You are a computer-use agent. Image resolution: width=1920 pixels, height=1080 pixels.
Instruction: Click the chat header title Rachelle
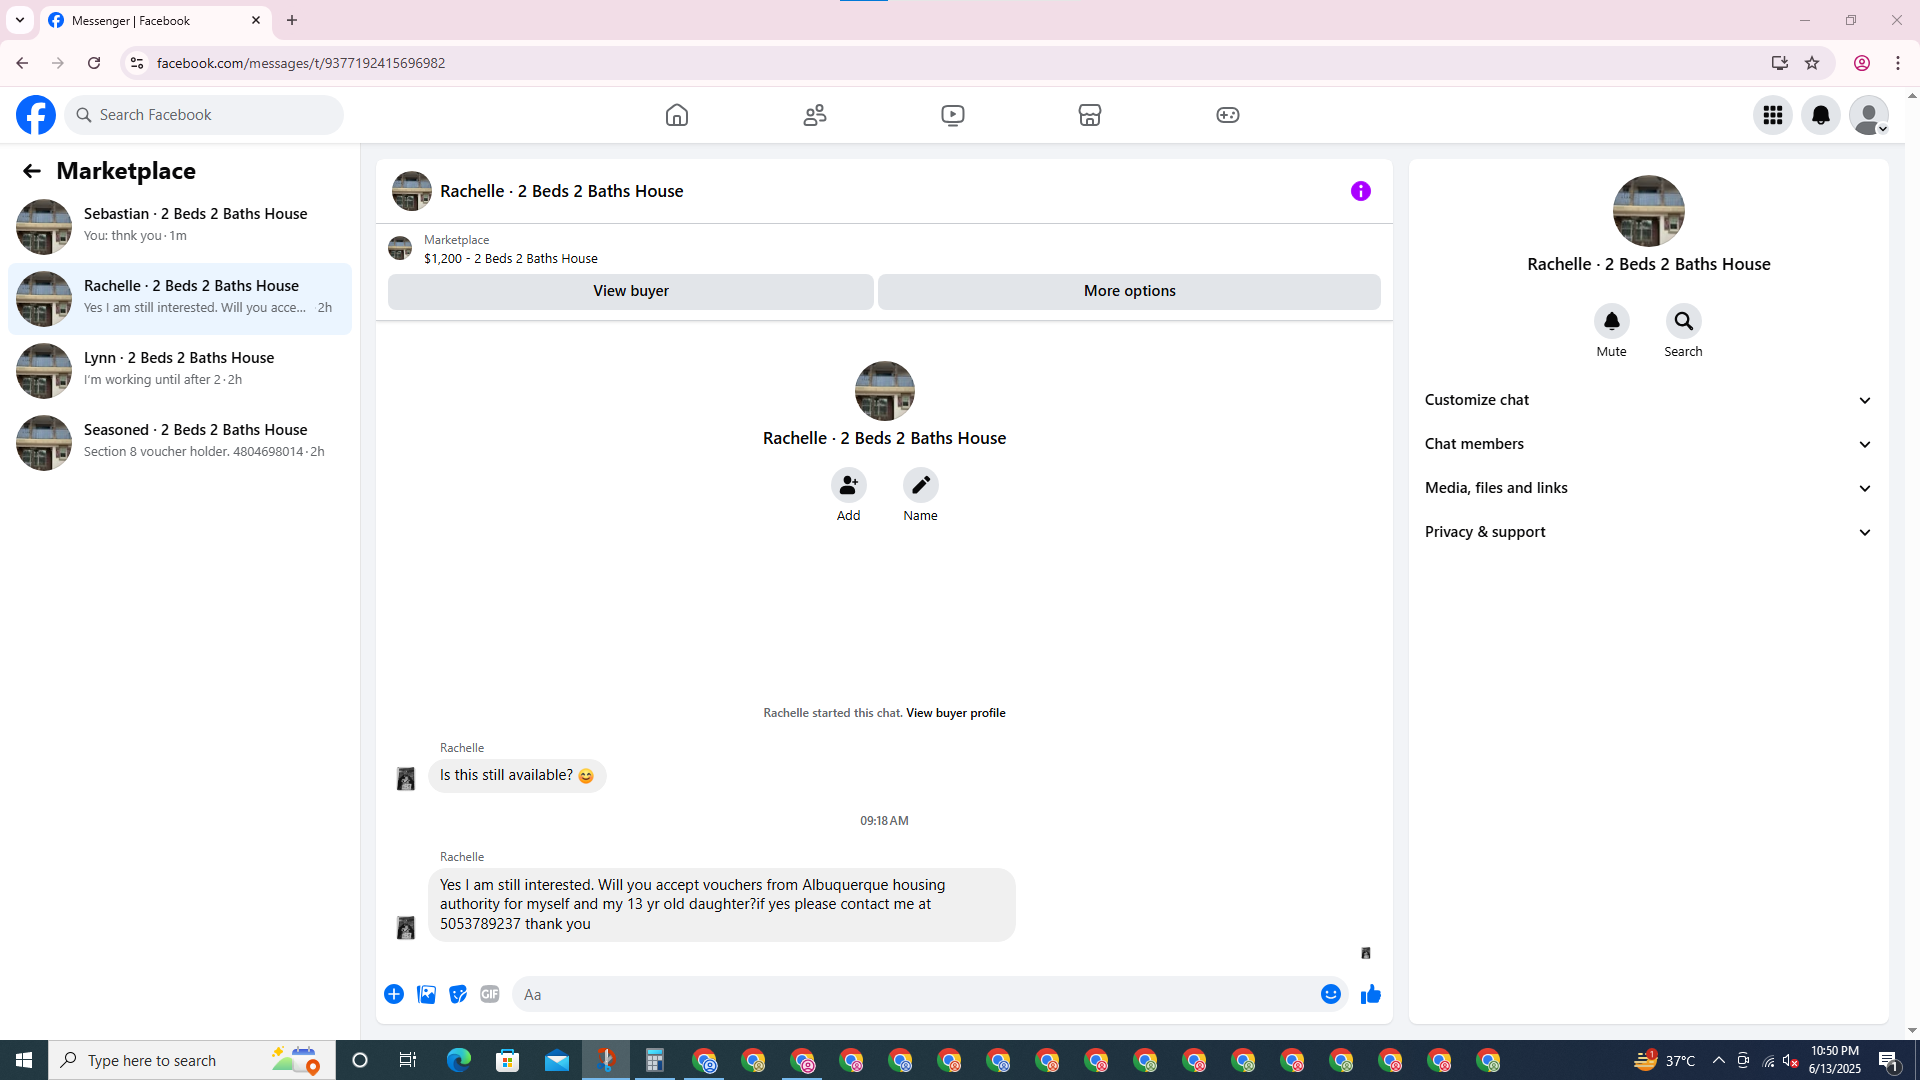[x=562, y=191]
